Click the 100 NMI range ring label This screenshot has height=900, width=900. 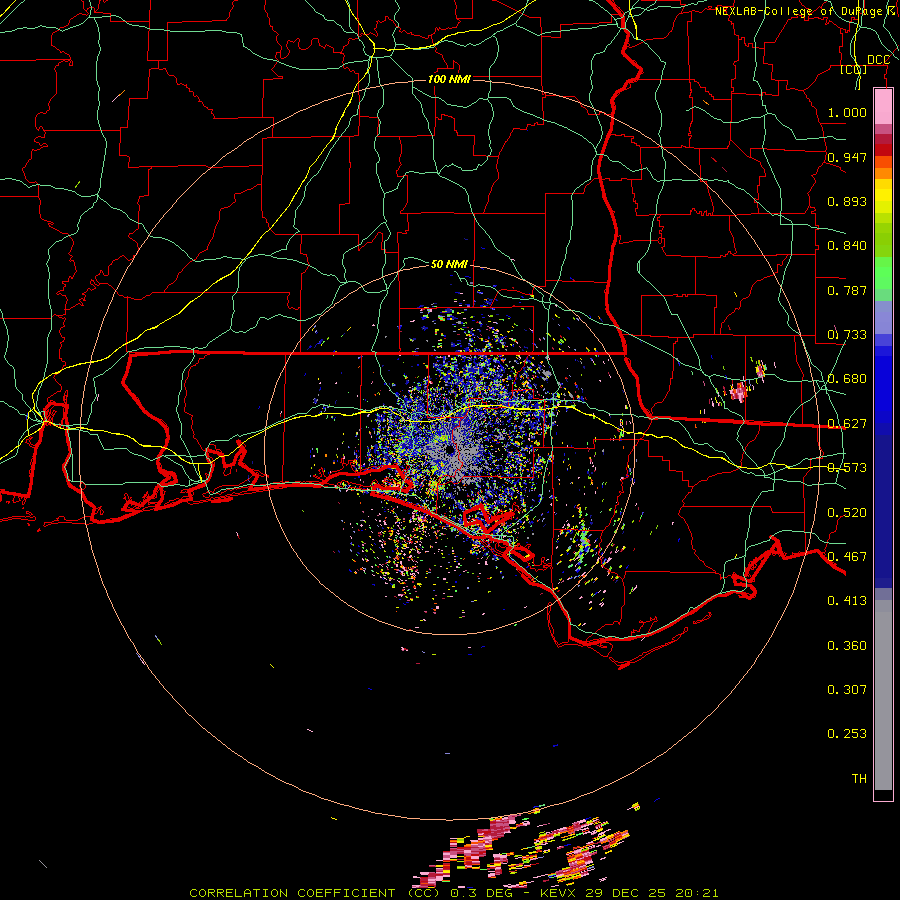pyautogui.click(x=449, y=79)
